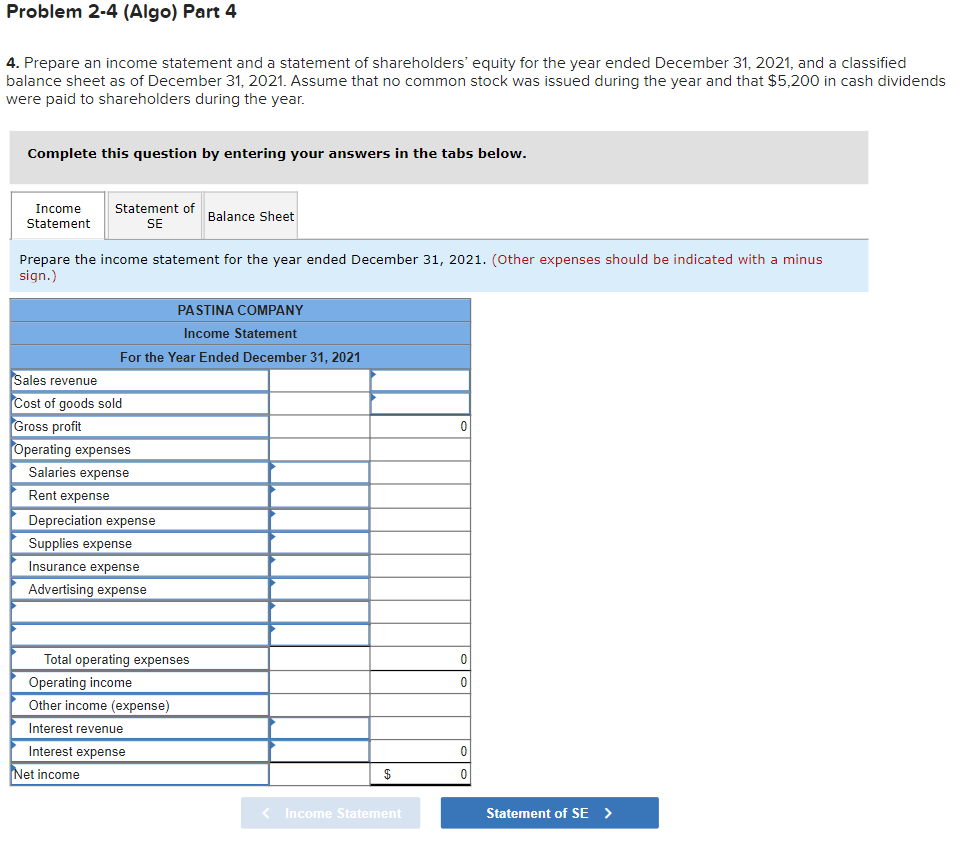Click the Insurance expense amount cell
Screen dimensions: 969x850
coord(318,565)
